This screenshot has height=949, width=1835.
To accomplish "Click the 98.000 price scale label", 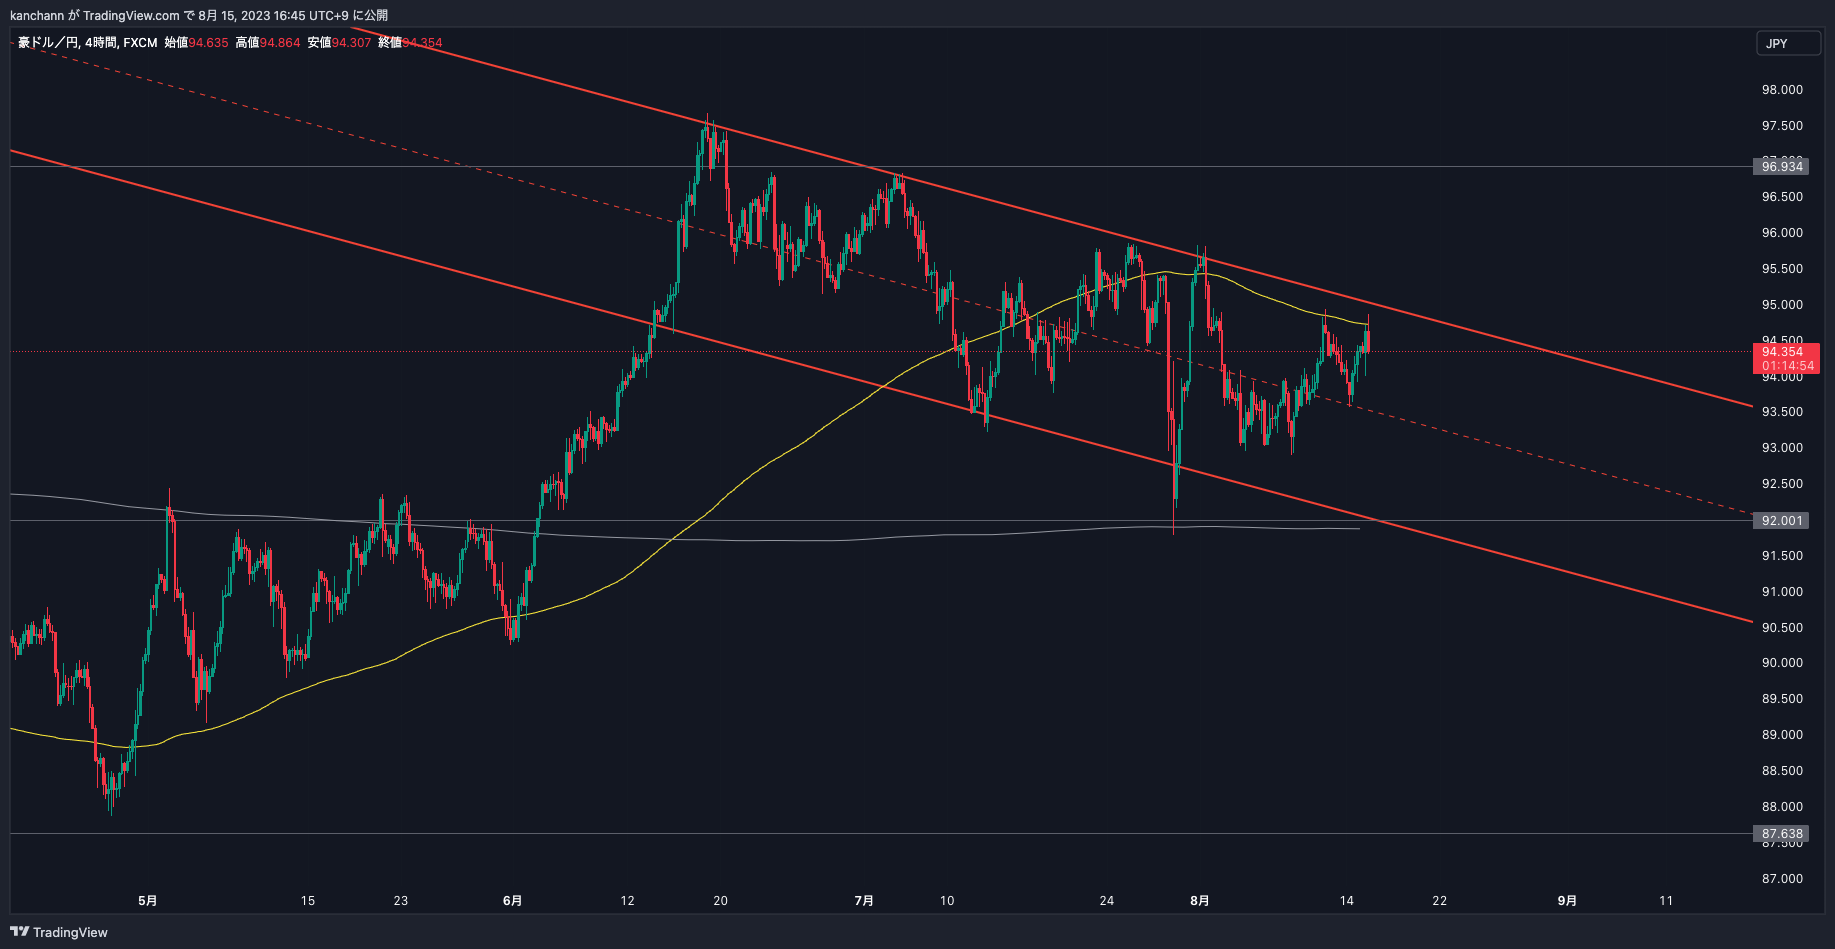I will pyautogui.click(x=1782, y=90).
